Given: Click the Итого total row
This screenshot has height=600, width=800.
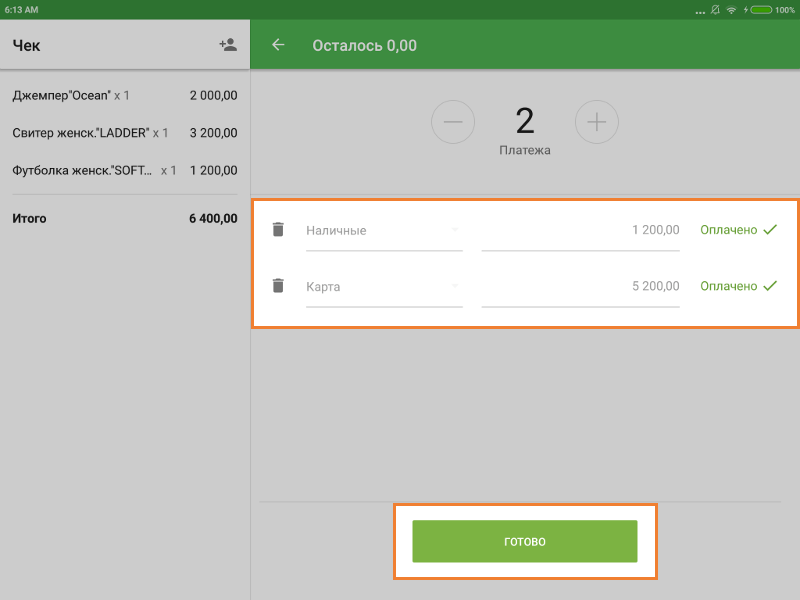Looking at the screenshot, I should pos(124,218).
